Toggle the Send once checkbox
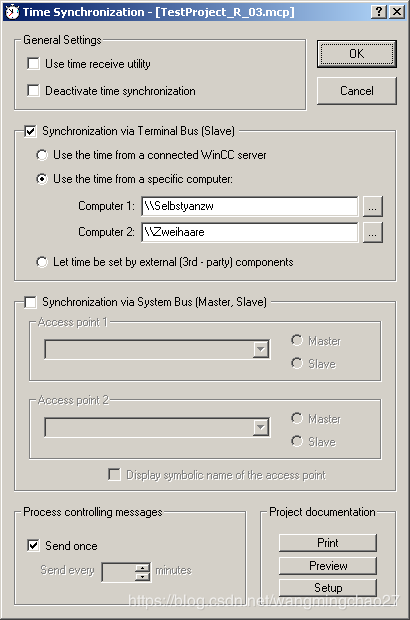Image resolution: width=410 pixels, height=620 pixels. coord(33,546)
